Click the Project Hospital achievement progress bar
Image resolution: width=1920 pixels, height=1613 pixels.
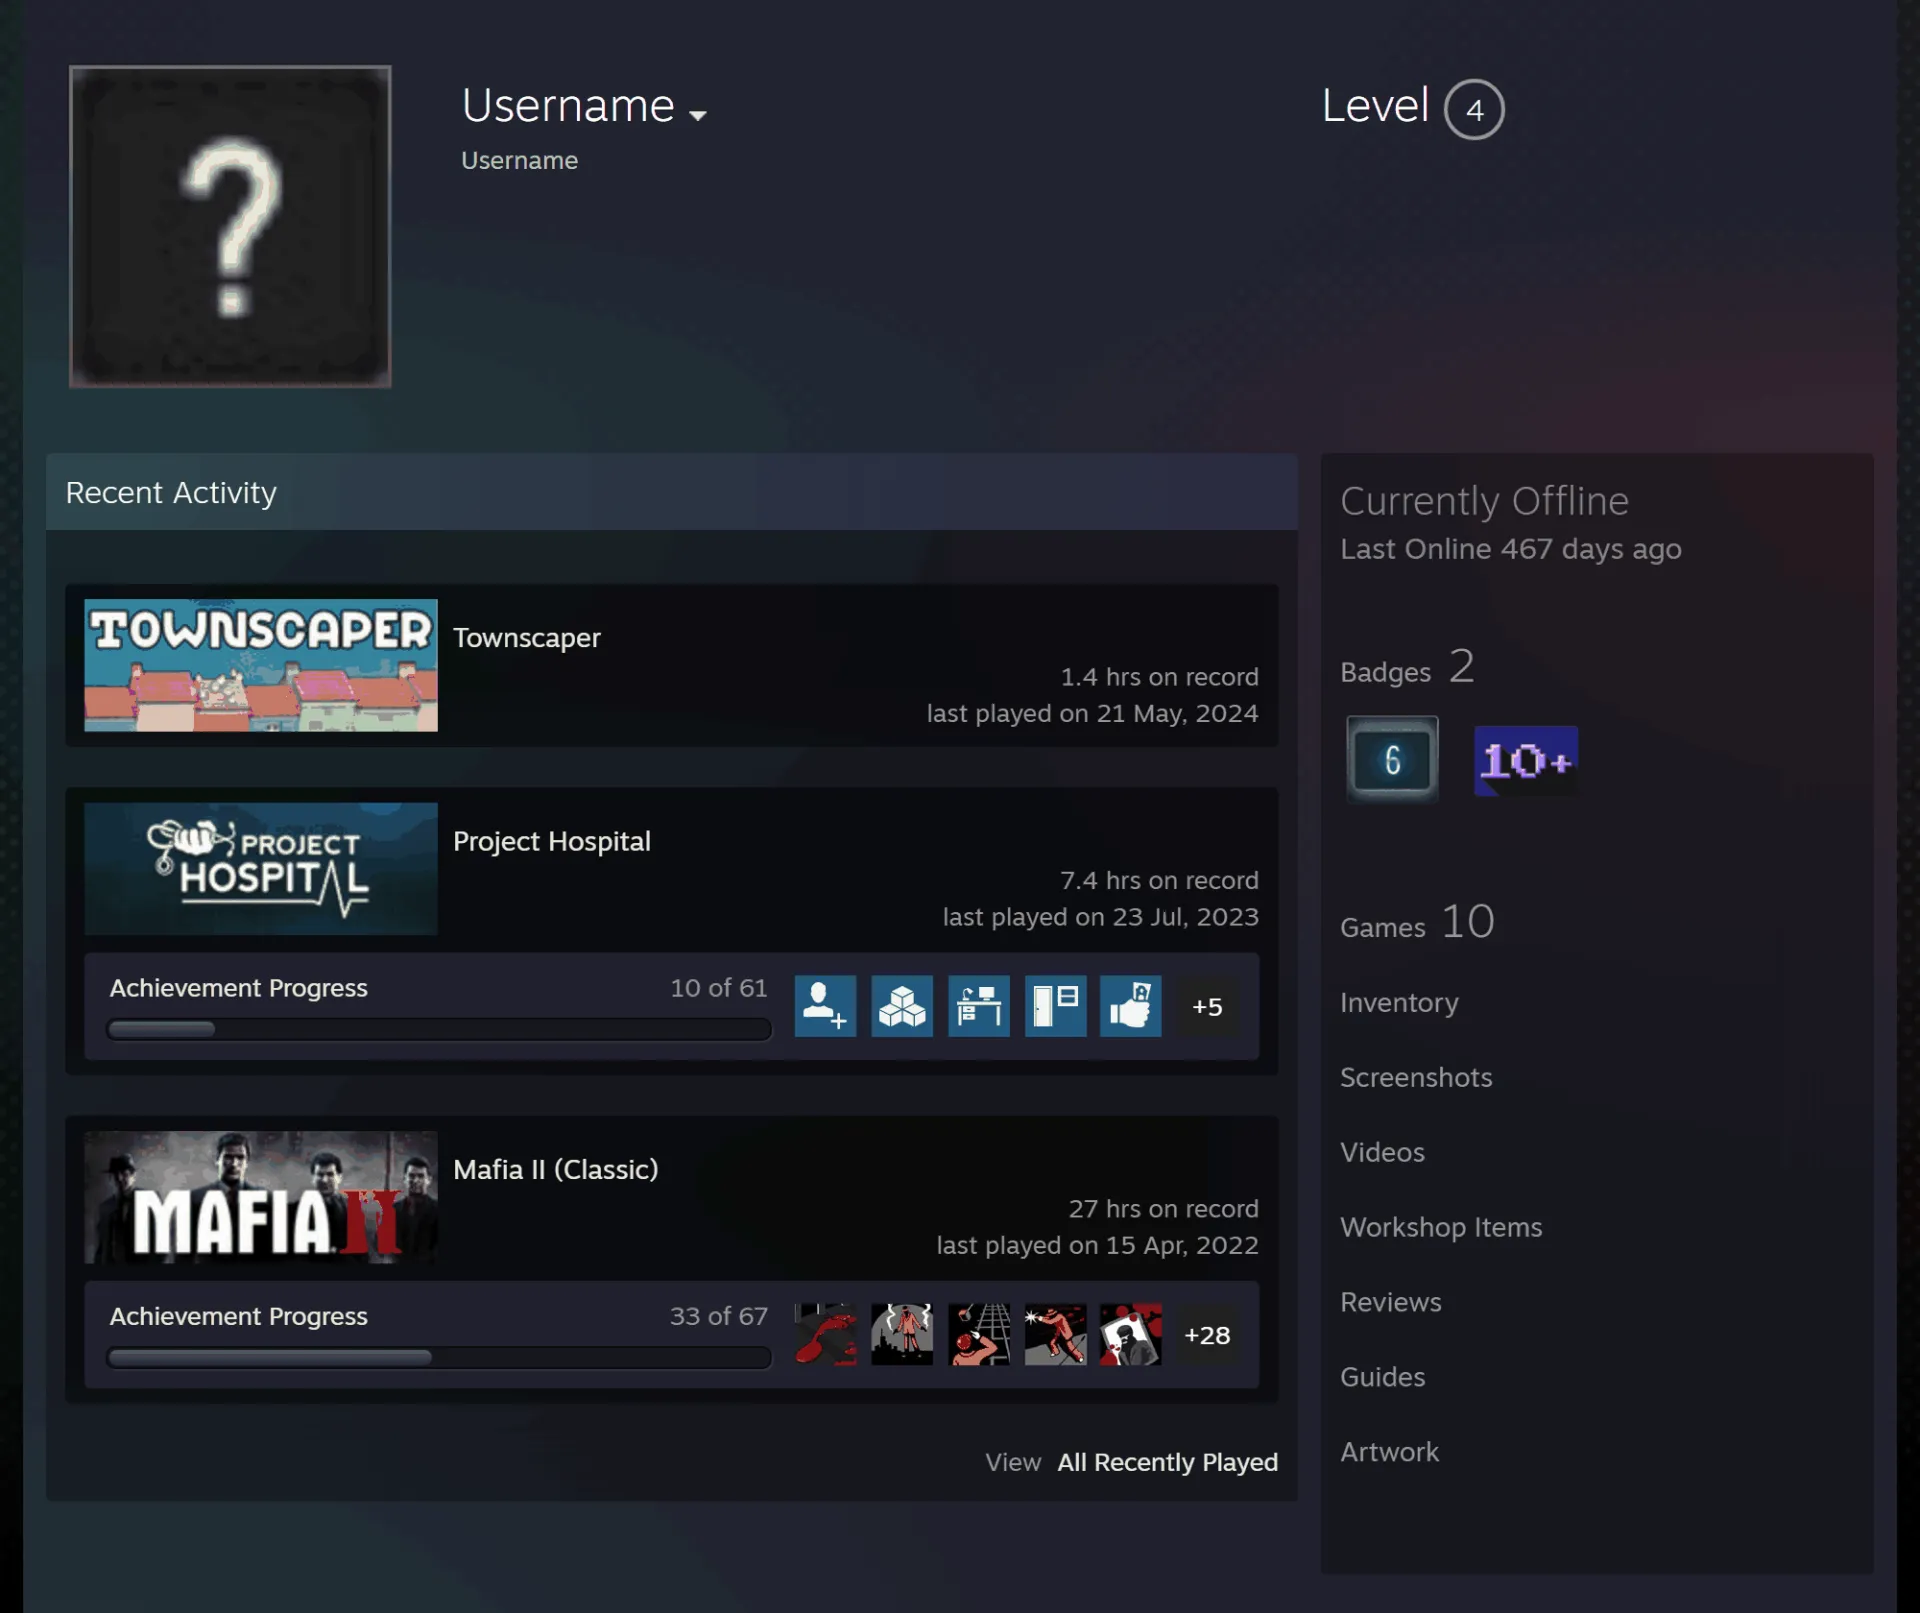(439, 1029)
